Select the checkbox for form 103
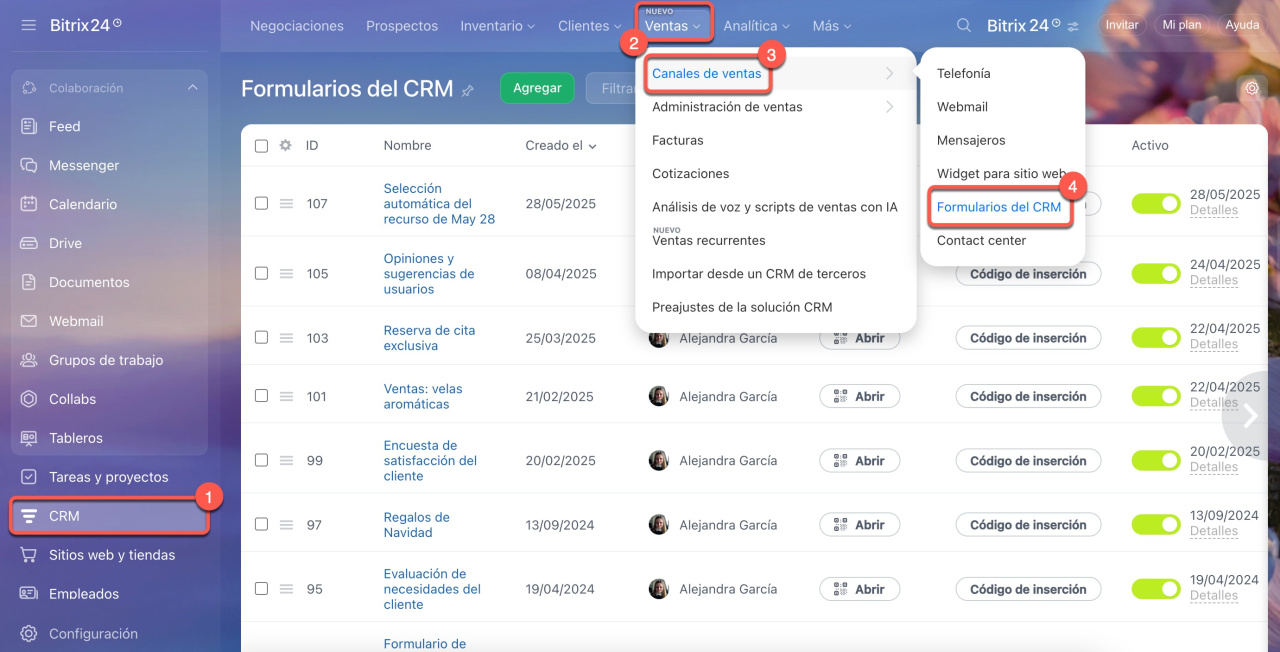The height and width of the screenshot is (652, 1280). [261, 338]
